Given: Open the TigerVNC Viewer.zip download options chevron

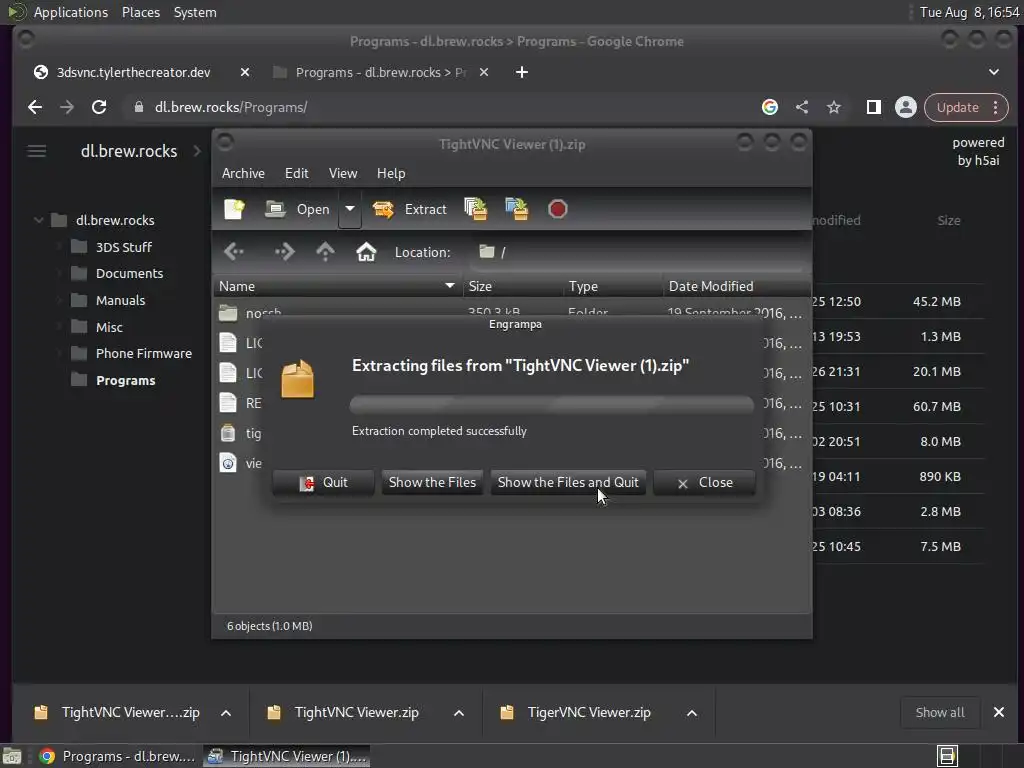Looking at the screenshot, I should (692, 713).
